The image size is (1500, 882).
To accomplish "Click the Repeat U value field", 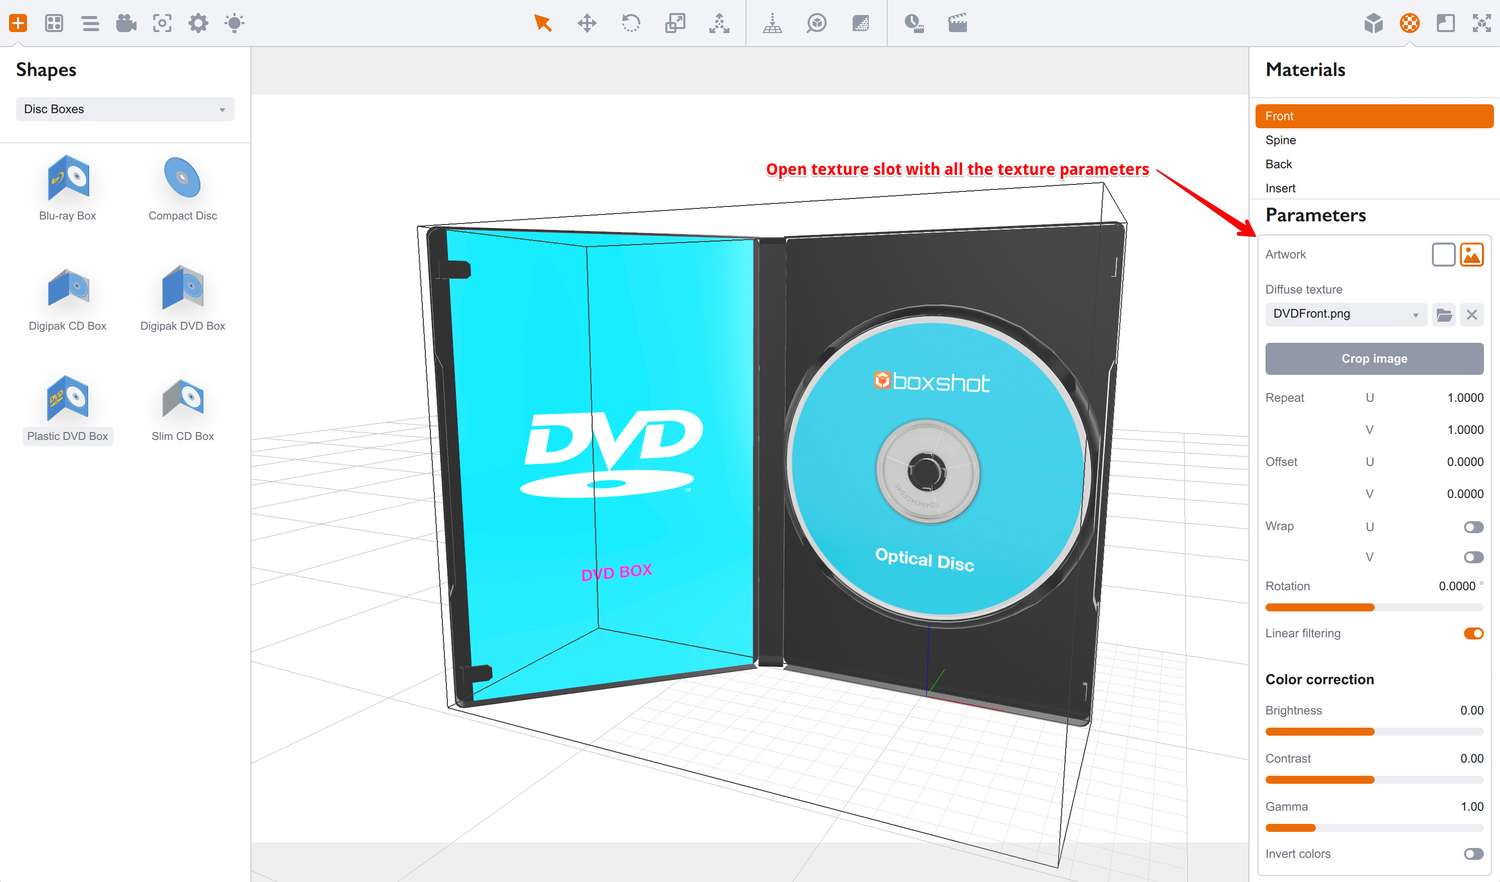I will [x=1440, y=398].
